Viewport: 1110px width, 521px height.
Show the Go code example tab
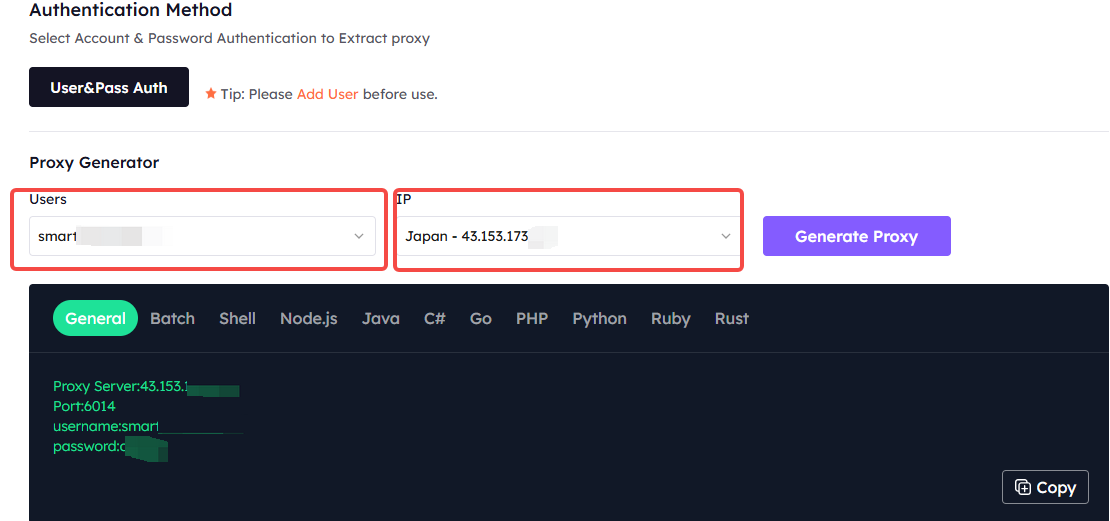pyautogui.click(x=481, y=319)
